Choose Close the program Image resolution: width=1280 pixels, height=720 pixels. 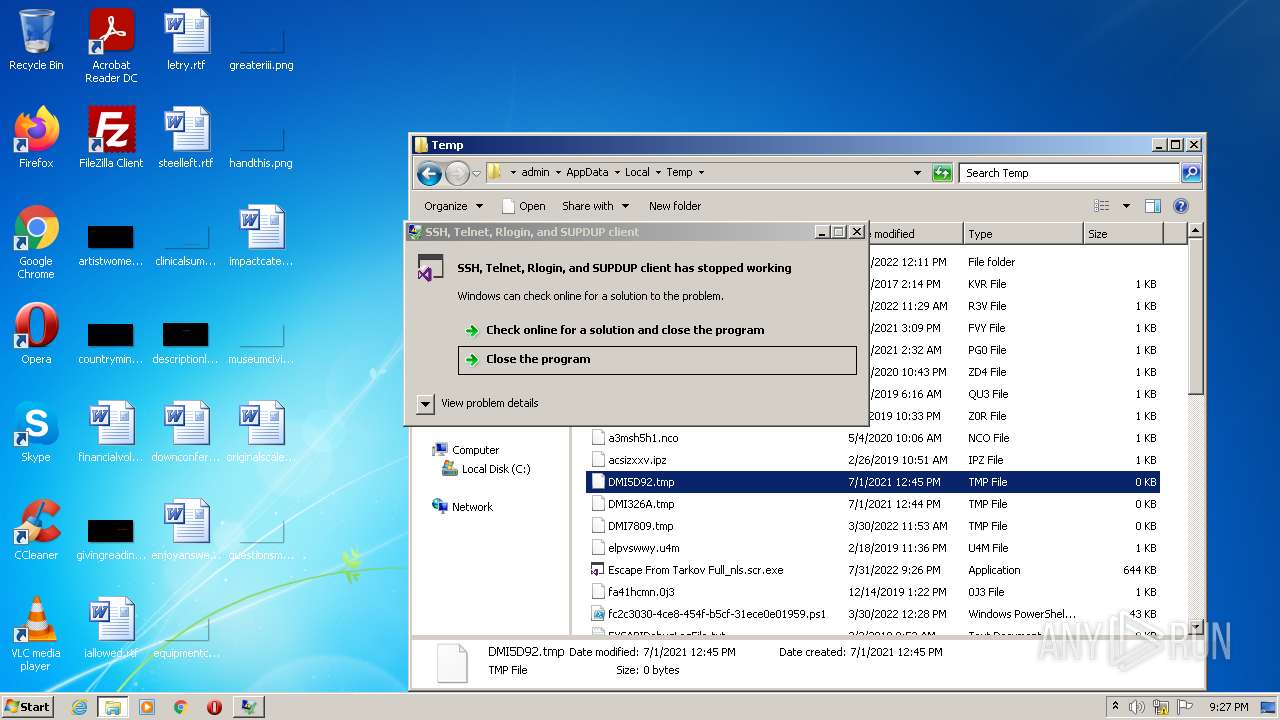(657, 360)
